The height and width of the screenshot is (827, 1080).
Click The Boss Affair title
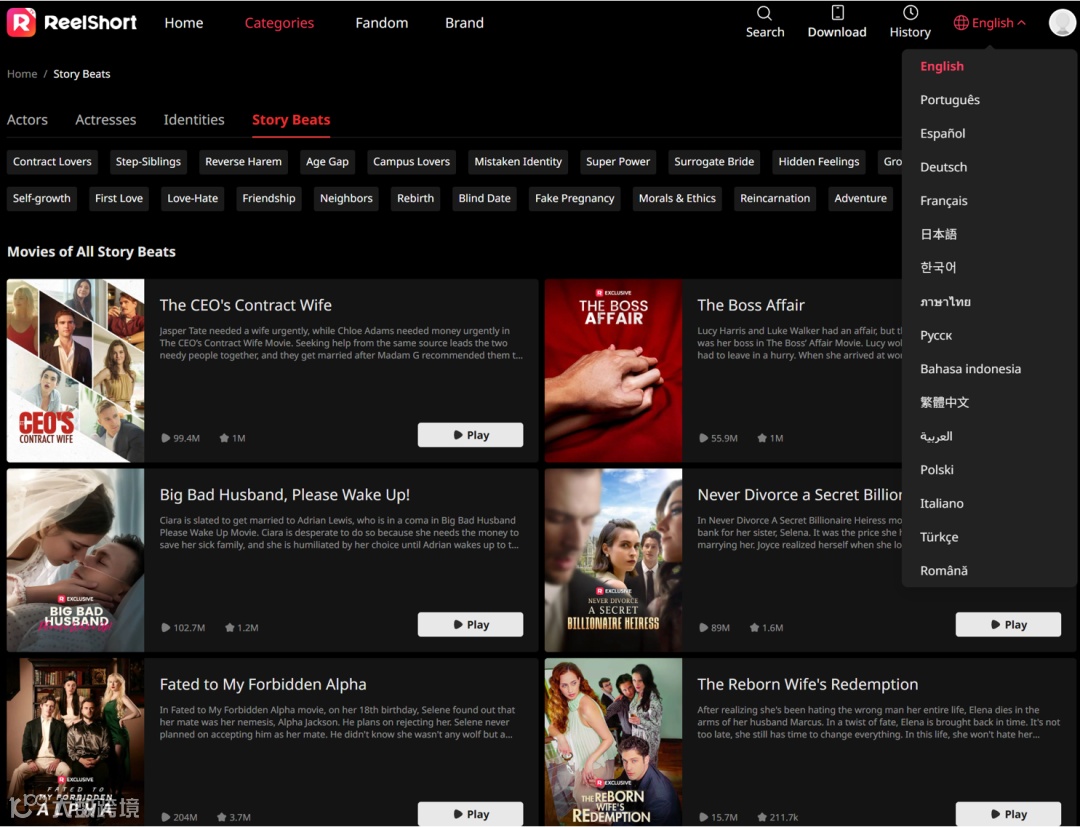(751, 305)
